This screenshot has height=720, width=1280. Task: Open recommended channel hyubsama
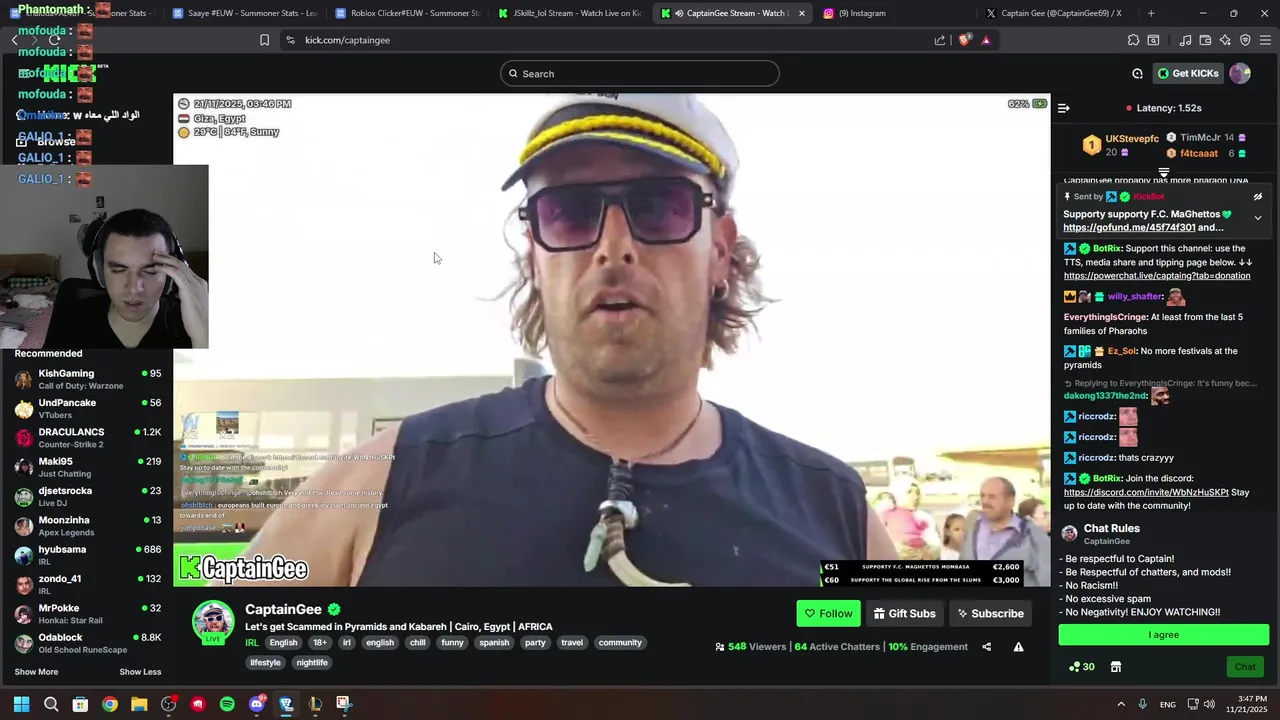(x=88, y=555)
